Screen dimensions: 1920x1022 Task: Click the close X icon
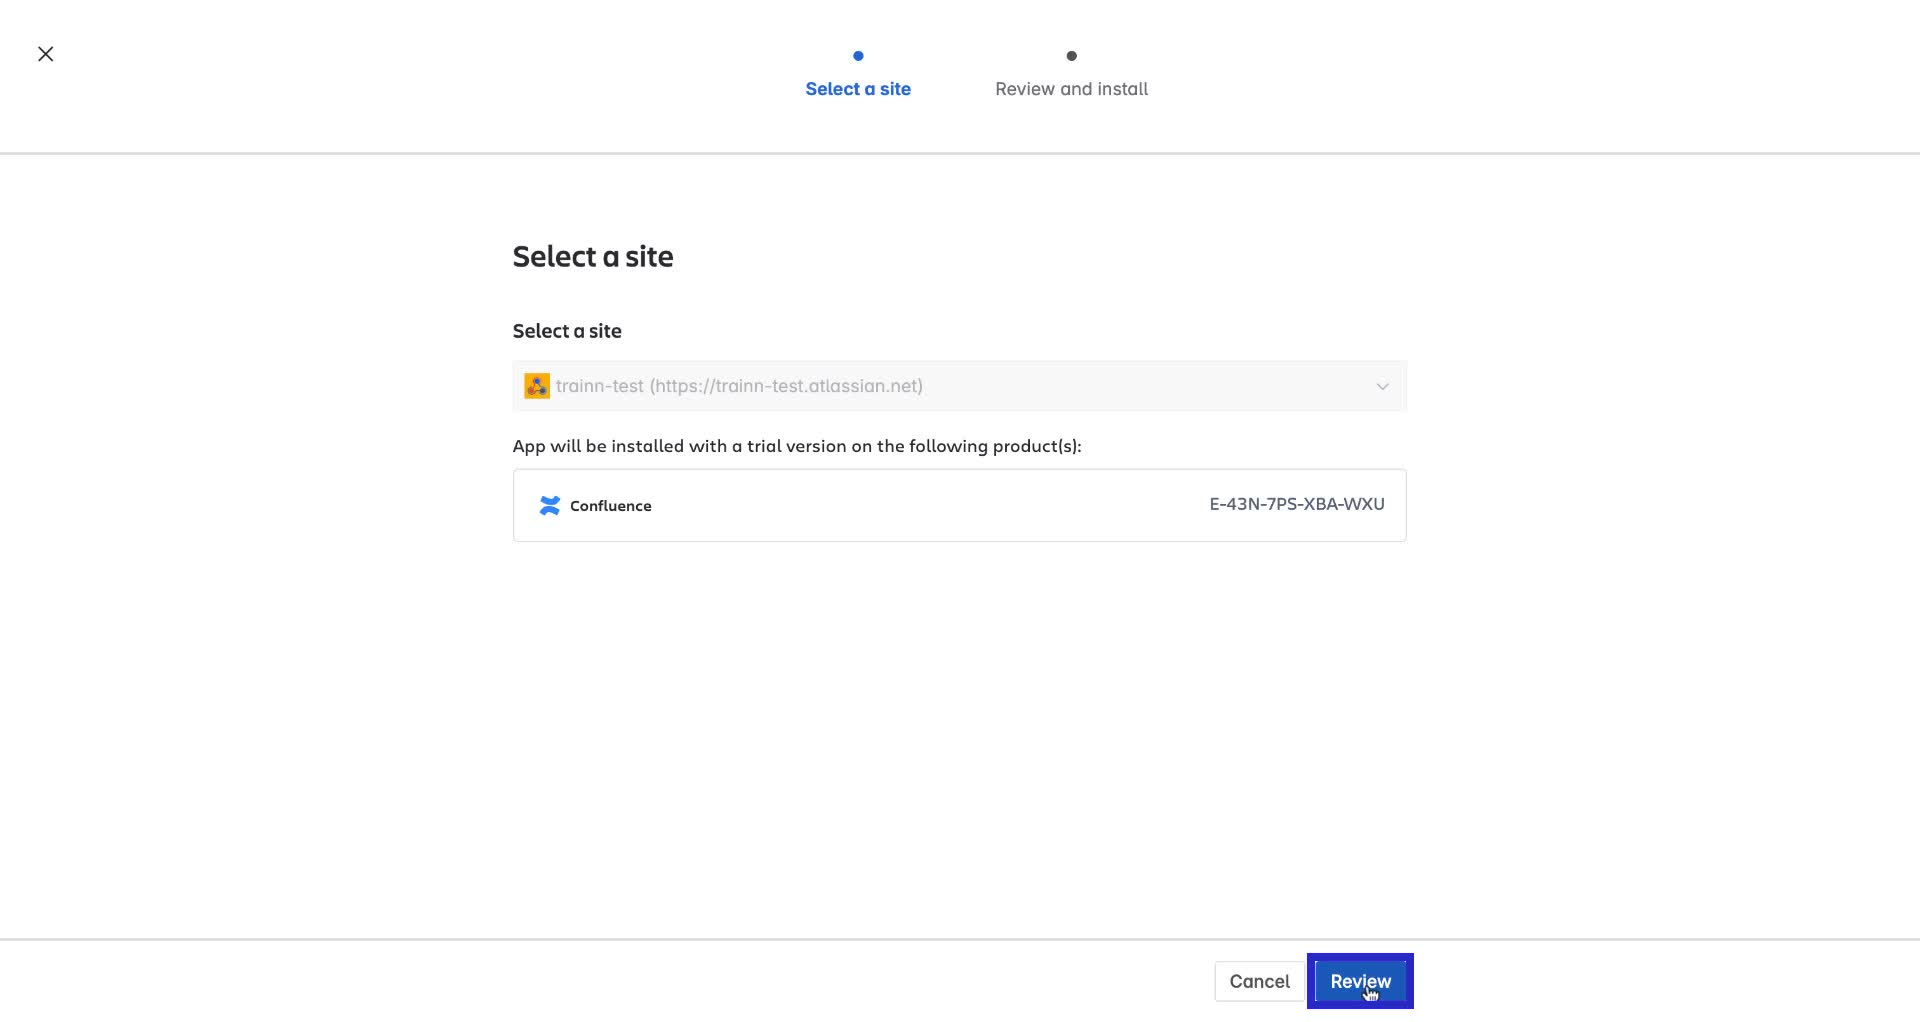(x=45, y=53)
